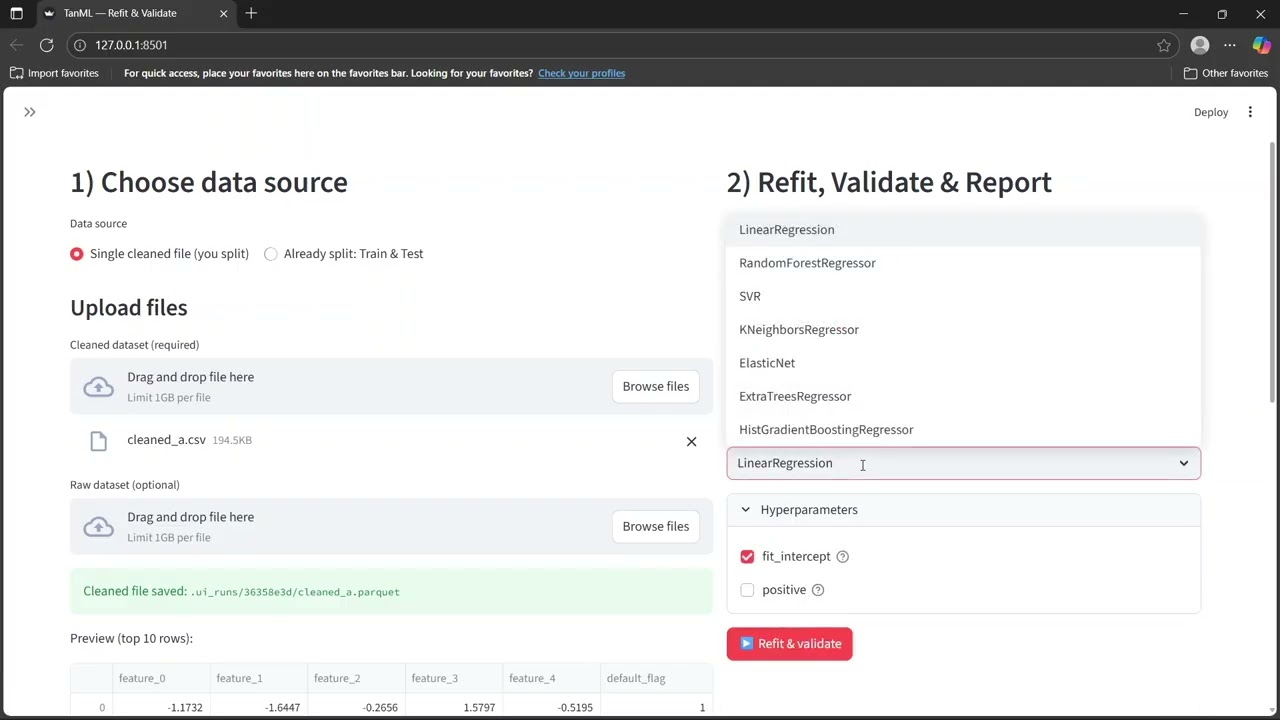Add this page to favorites star
The image size is (1280, 720).
tap(1164, 45)
